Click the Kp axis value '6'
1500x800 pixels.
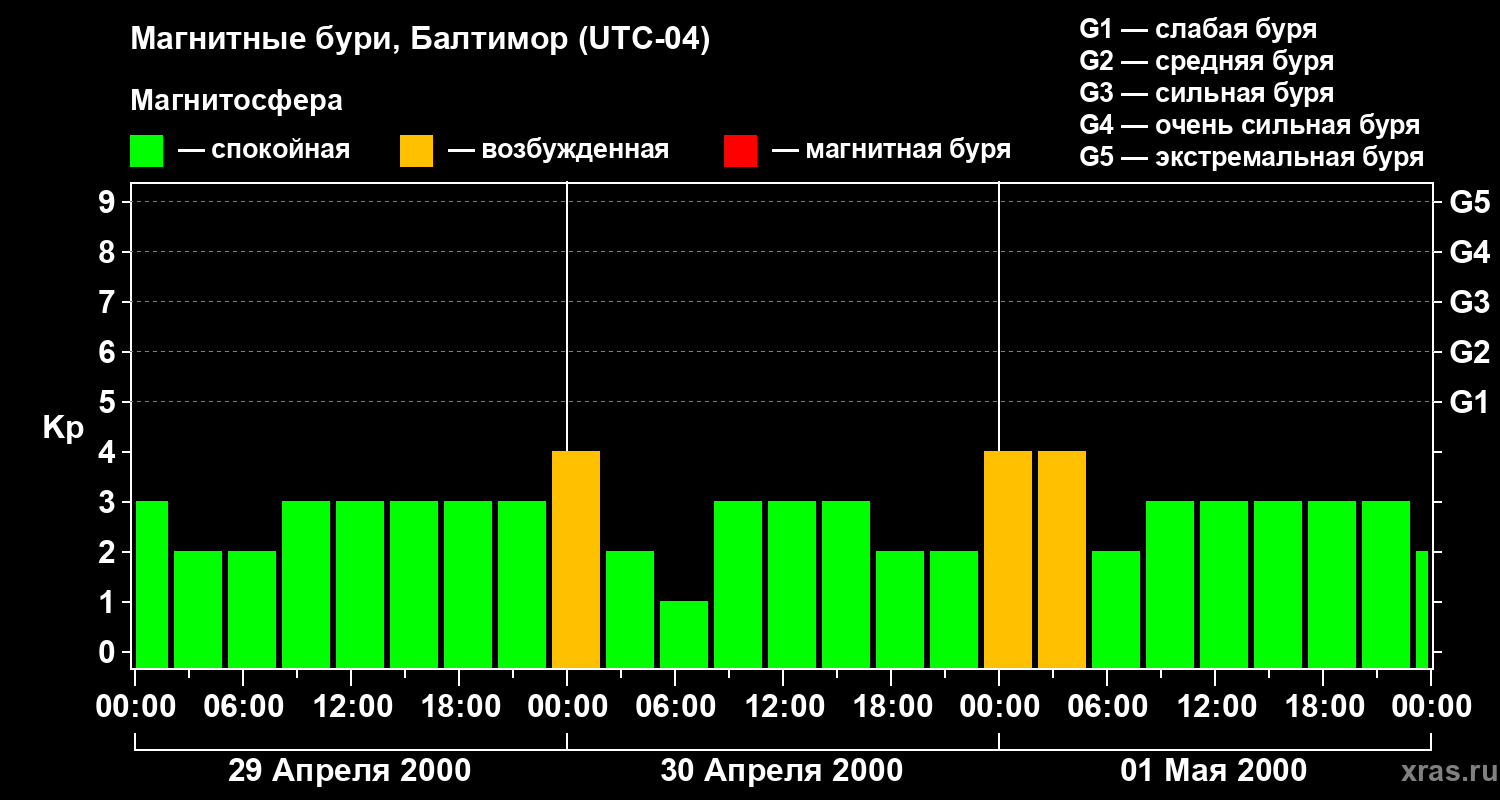coord(109,352)
